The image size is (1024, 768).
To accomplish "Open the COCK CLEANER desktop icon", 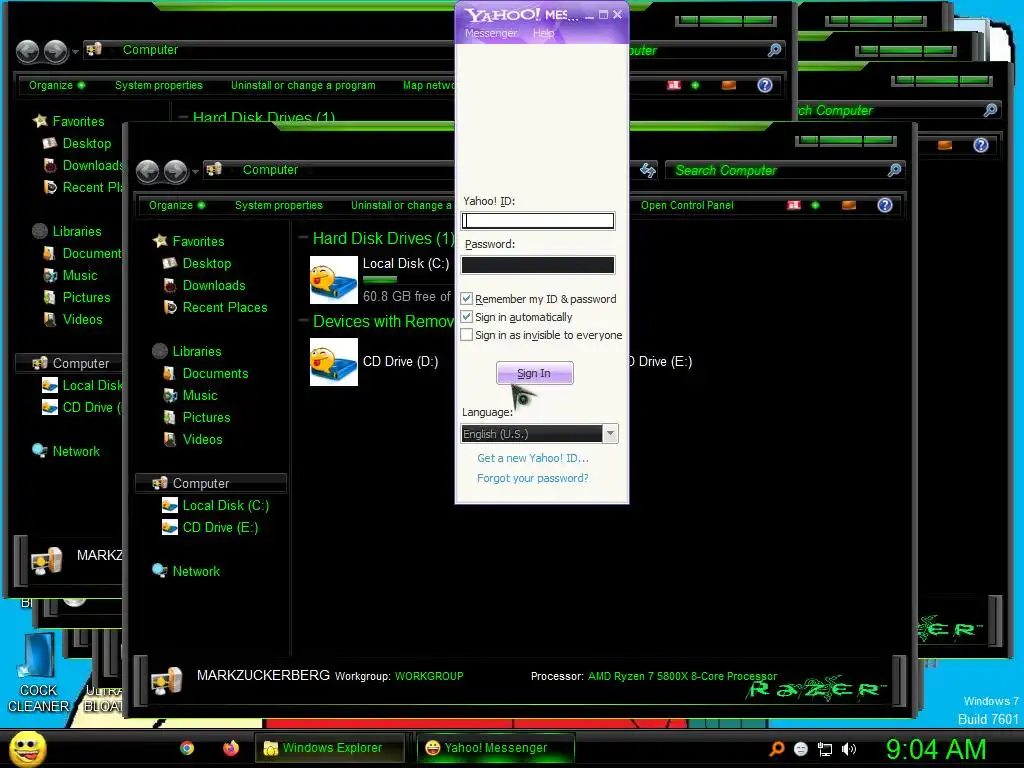I will tap(37, 673).
